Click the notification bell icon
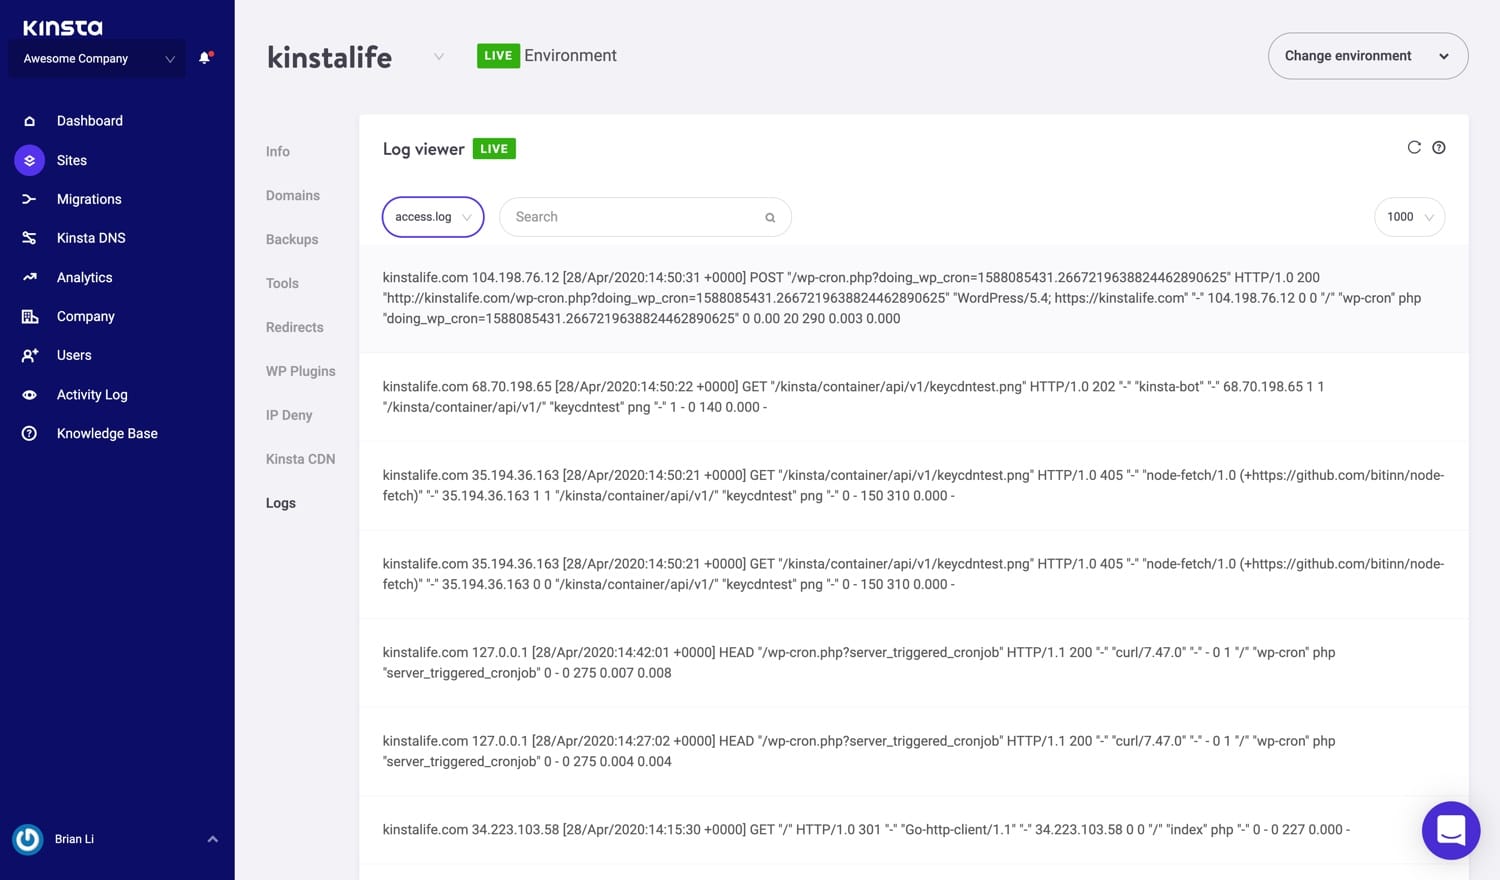The image size is (1500, 880). (x=205, y=58)
